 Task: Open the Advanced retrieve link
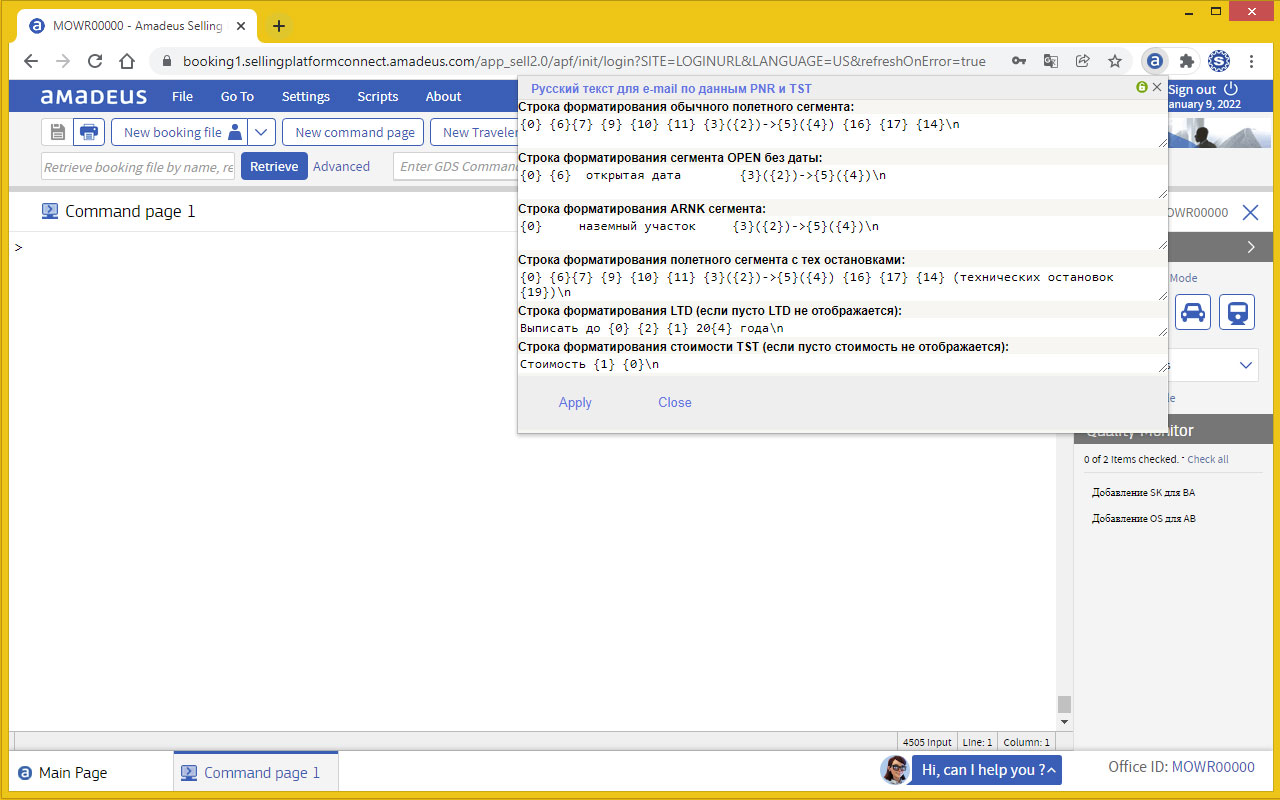341,166
